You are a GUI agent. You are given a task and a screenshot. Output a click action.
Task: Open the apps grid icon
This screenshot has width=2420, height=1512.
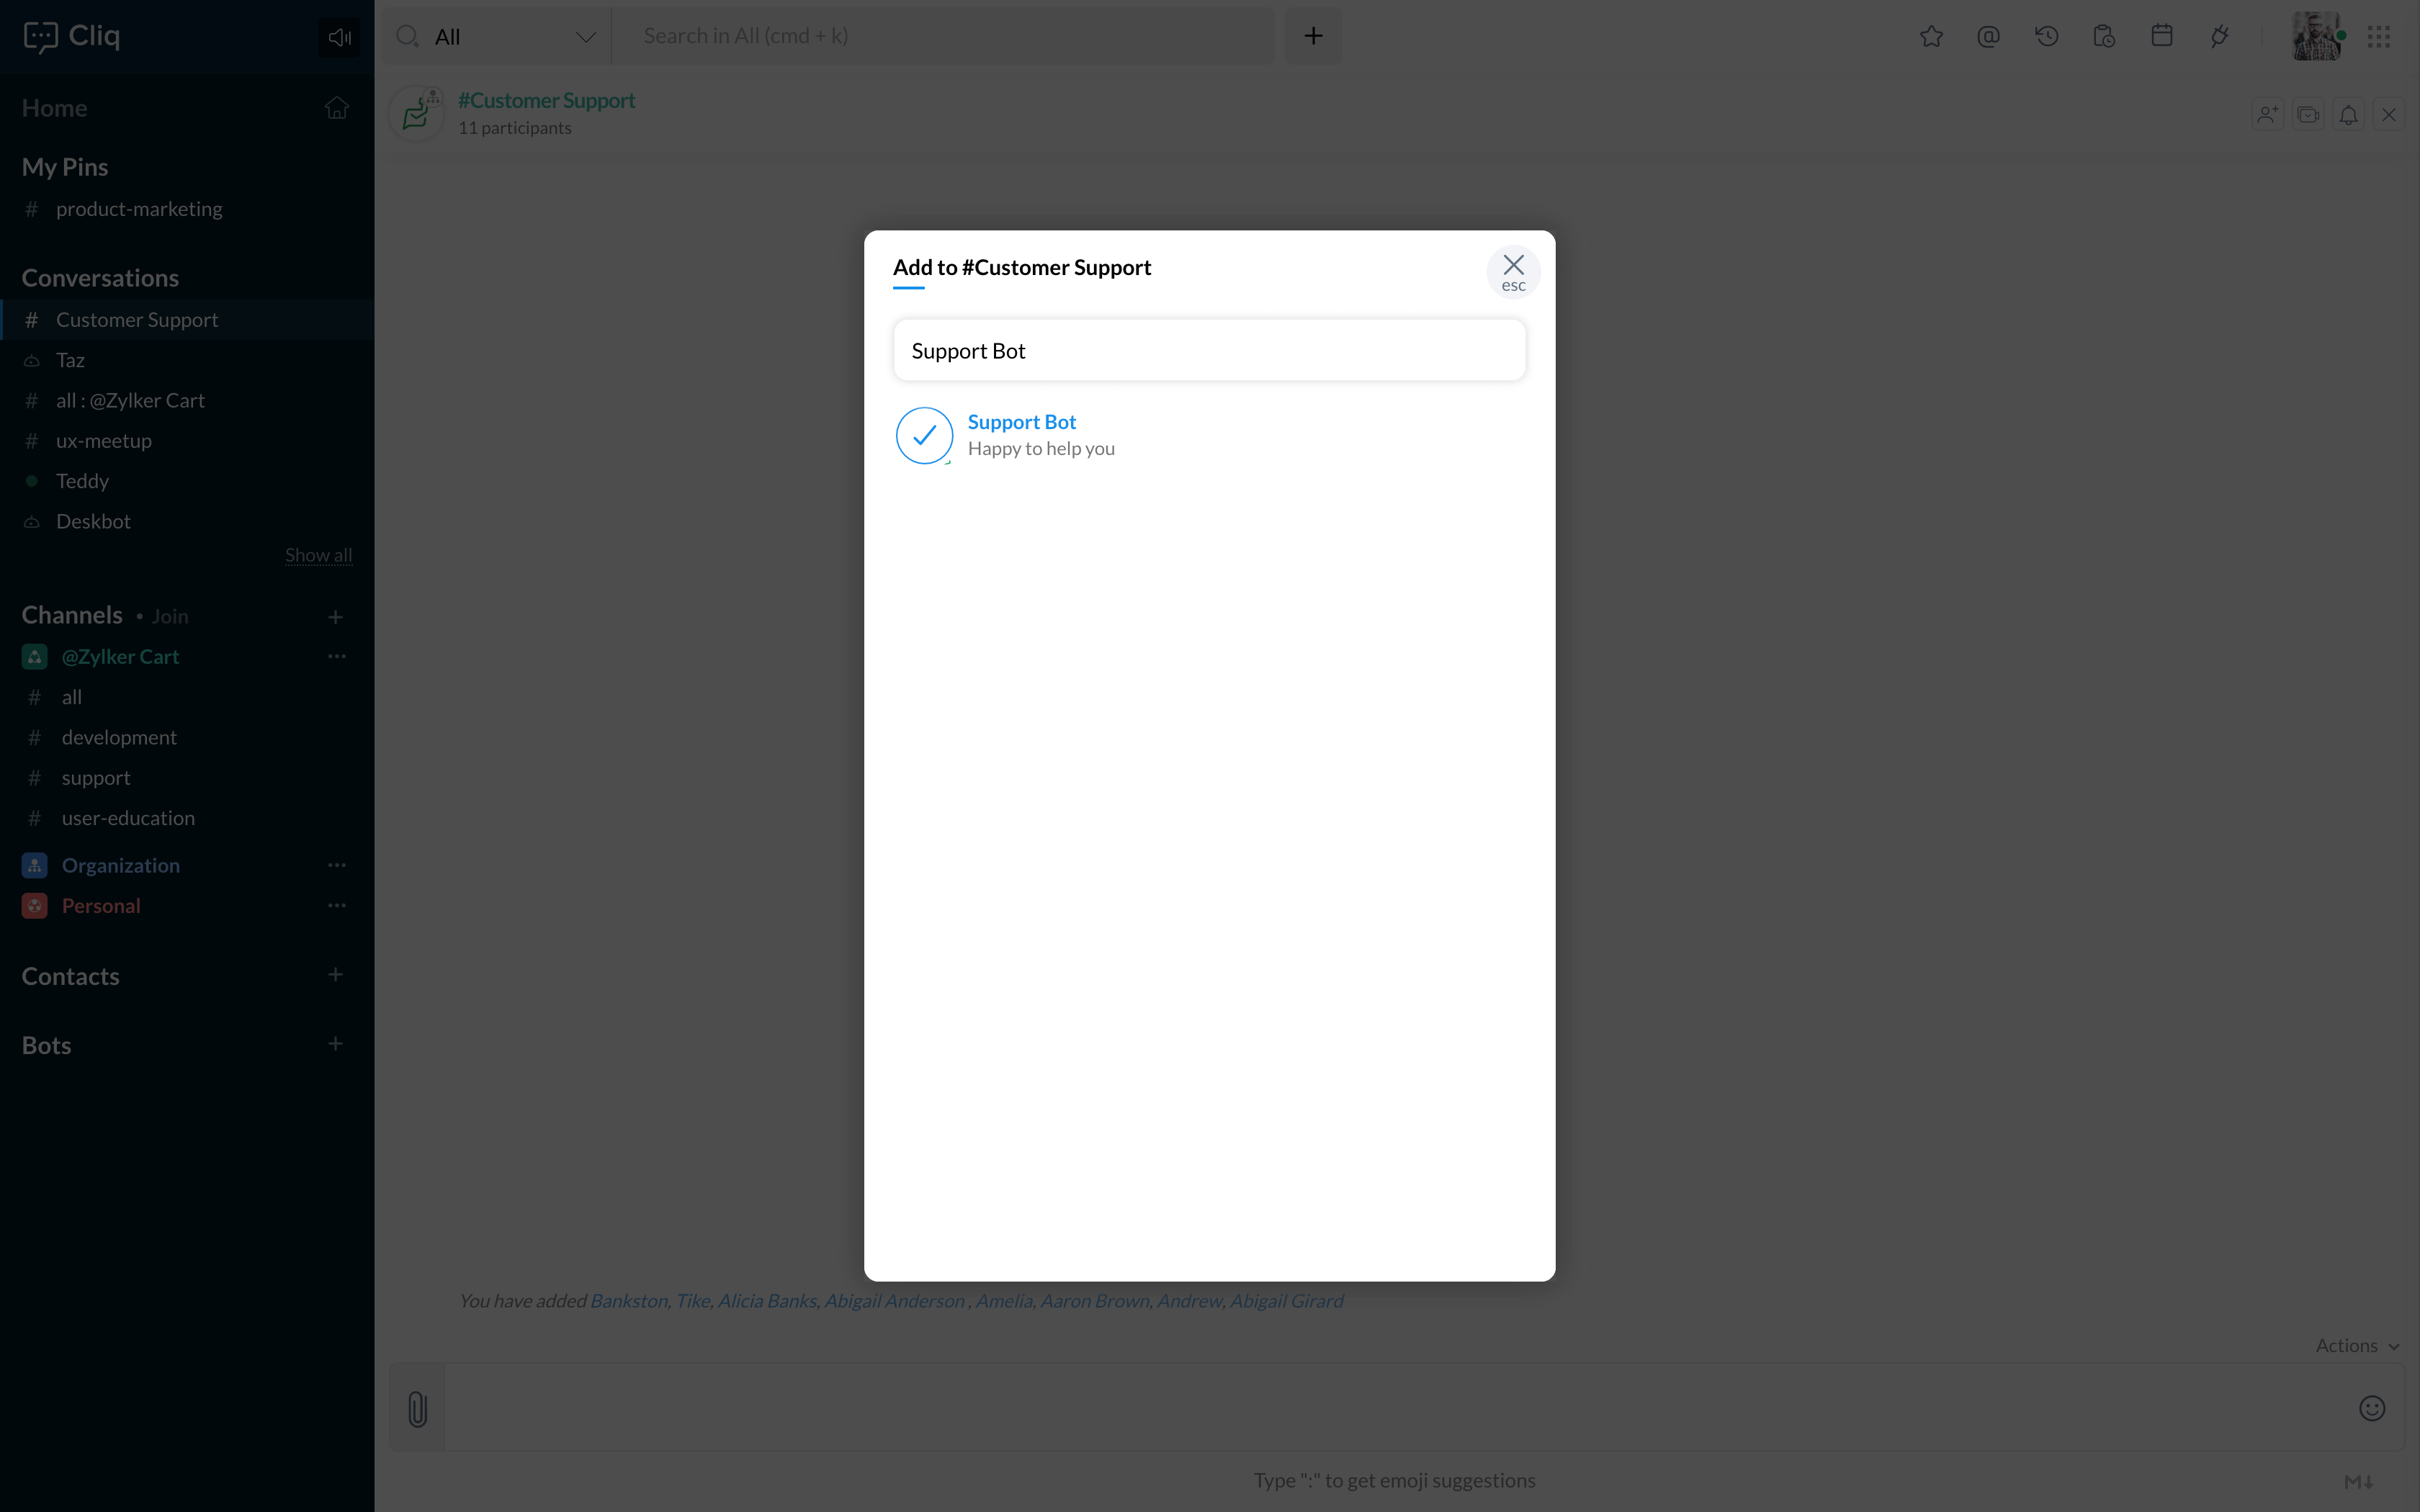click(x=2378, y=37)
